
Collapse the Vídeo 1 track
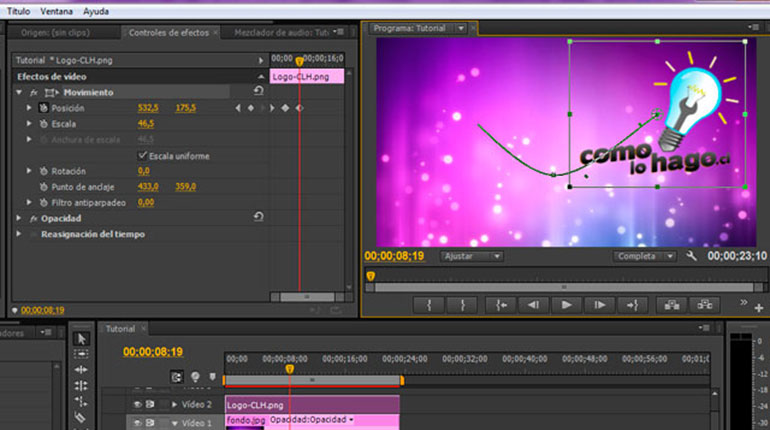point(174,423)
